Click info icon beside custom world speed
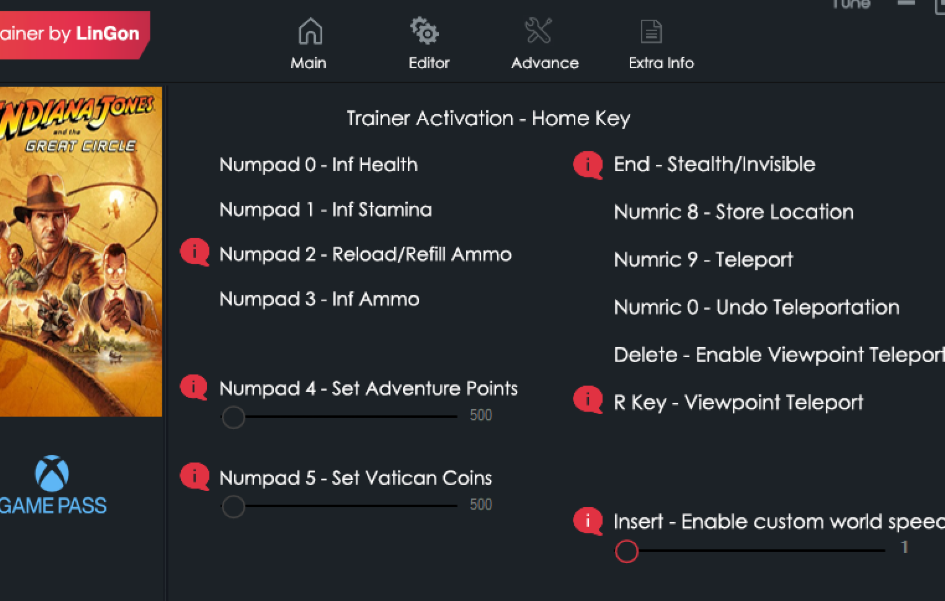 588,521
